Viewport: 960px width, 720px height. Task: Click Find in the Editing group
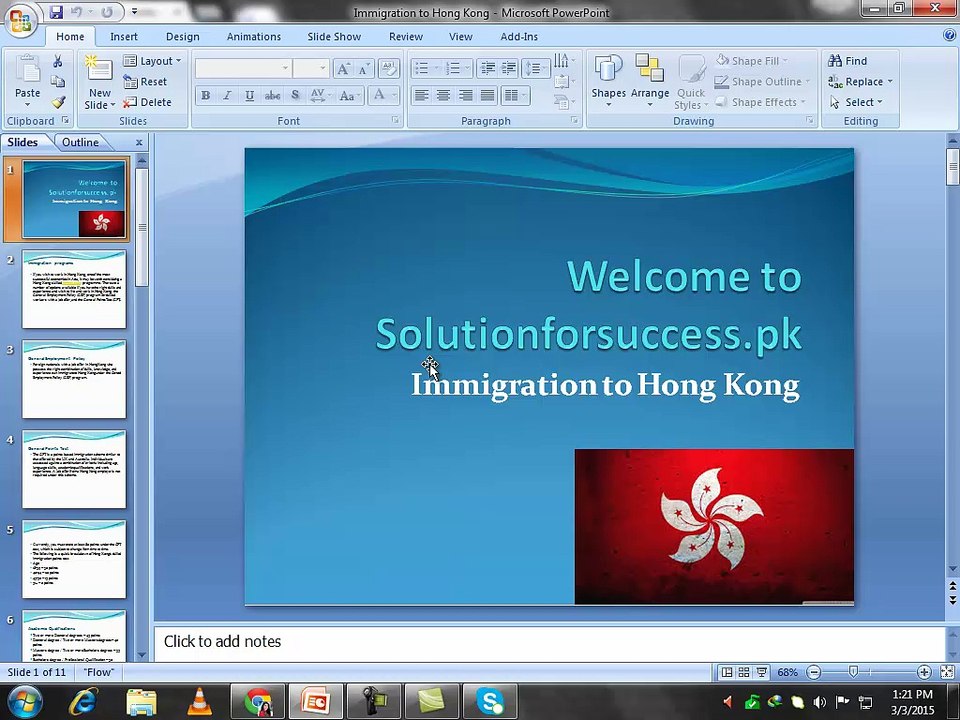click(847, 61)
